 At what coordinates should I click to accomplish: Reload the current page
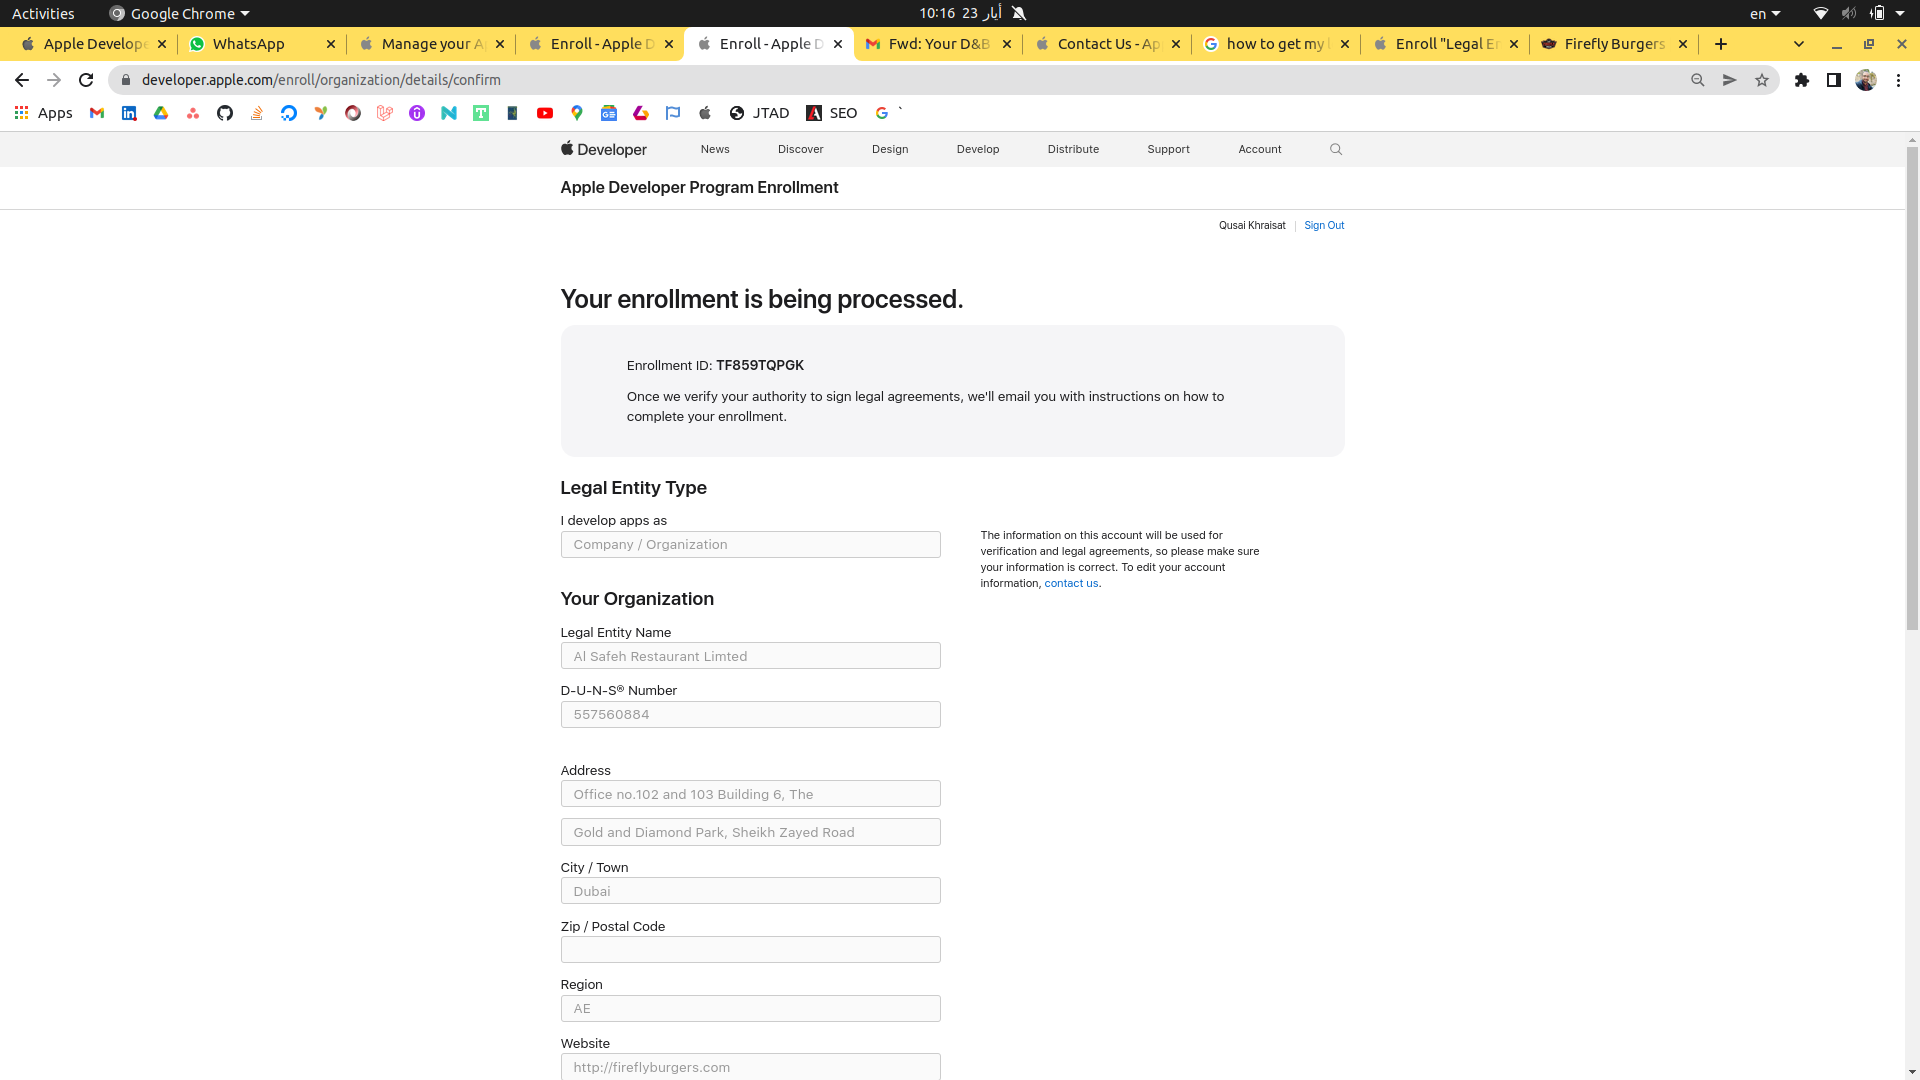click(x=86, y=80)
